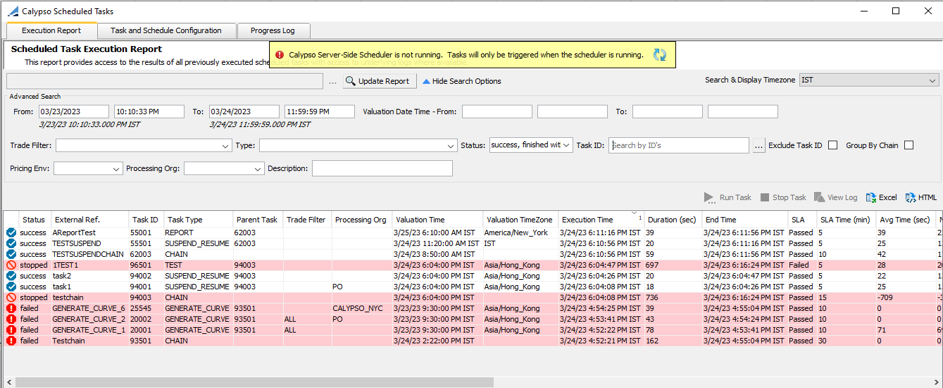943x388 pixels.
Task: Click the Run Task play icon
Action: pos(710,197)
